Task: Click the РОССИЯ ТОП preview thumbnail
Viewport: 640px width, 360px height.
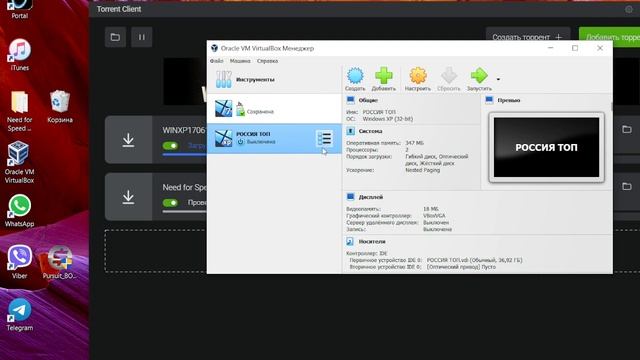Action: pyautogui.click(x=547, y=147)
